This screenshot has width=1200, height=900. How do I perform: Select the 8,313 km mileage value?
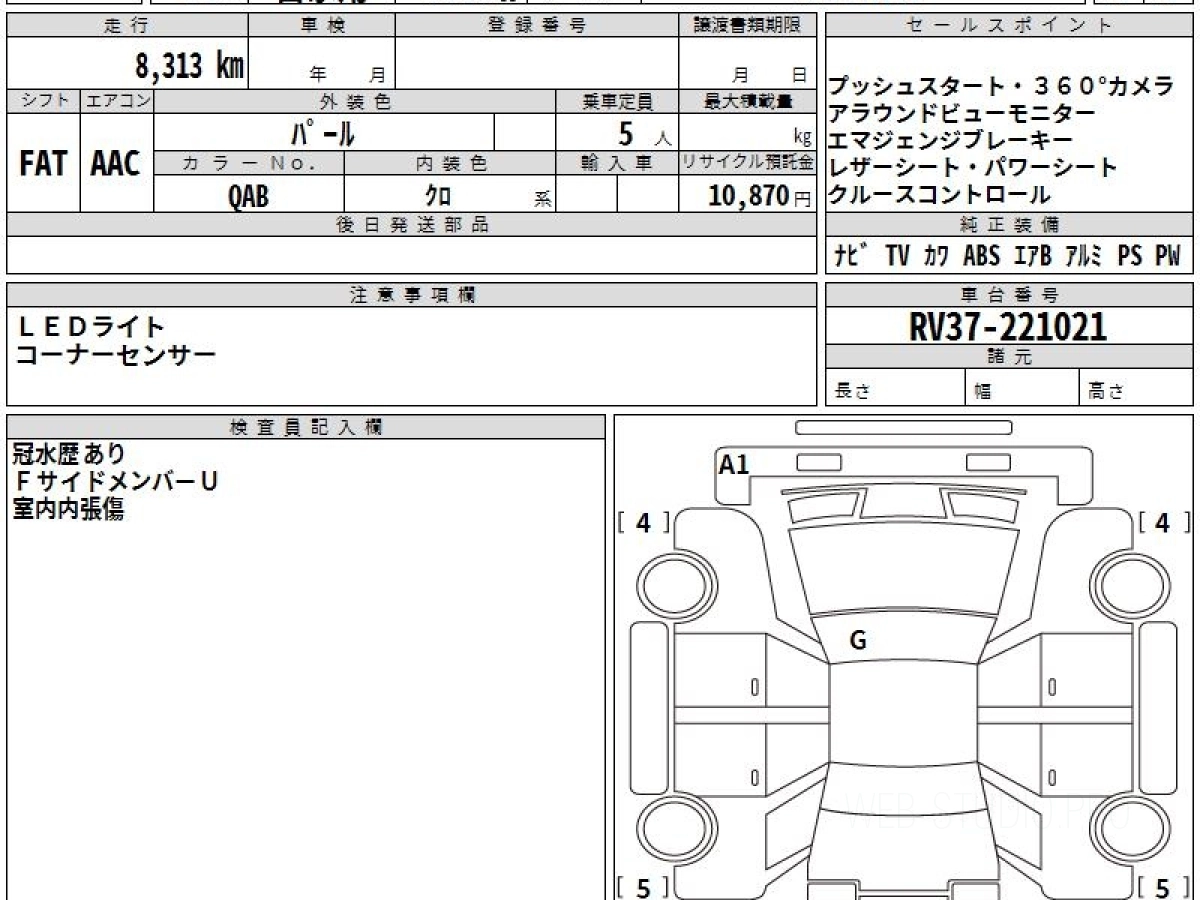pos(189,66)
